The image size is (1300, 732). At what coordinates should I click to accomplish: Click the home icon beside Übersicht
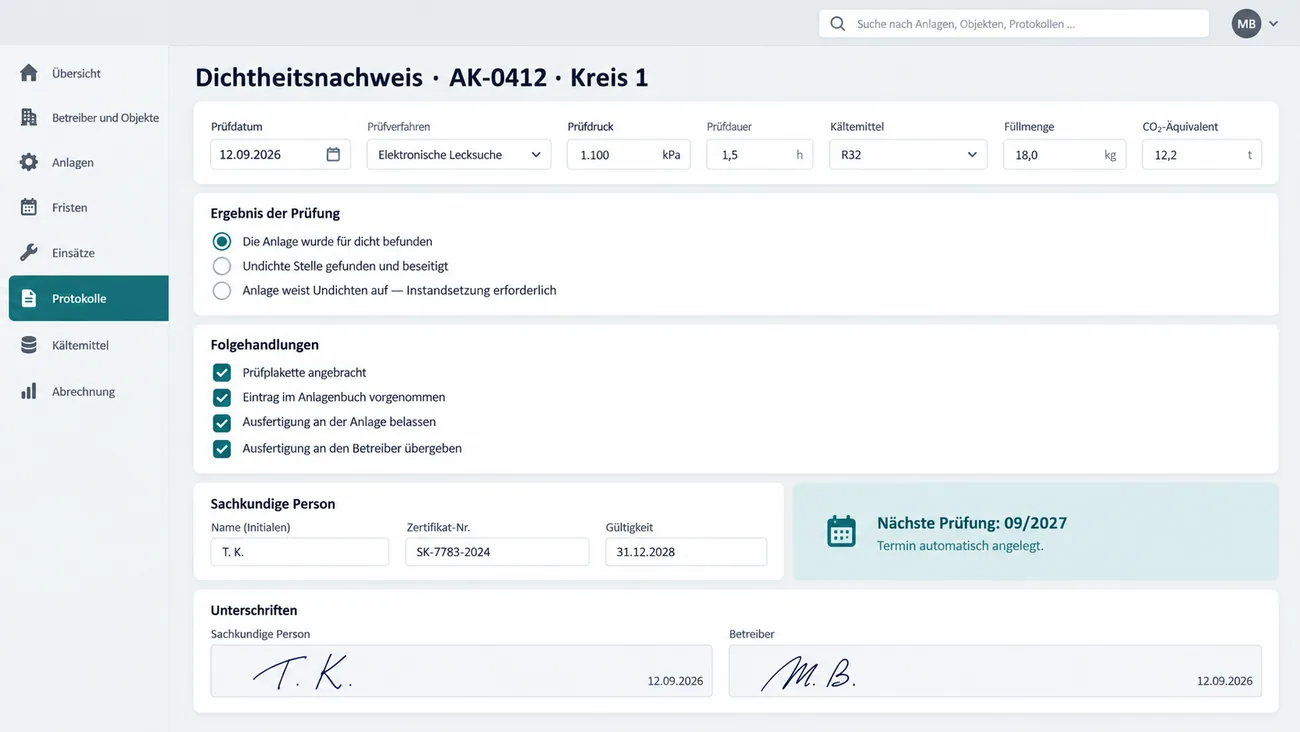point(29,73)
